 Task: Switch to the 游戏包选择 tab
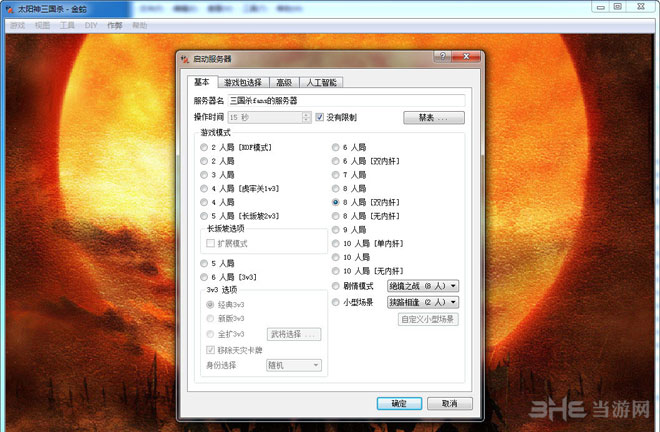245,83
